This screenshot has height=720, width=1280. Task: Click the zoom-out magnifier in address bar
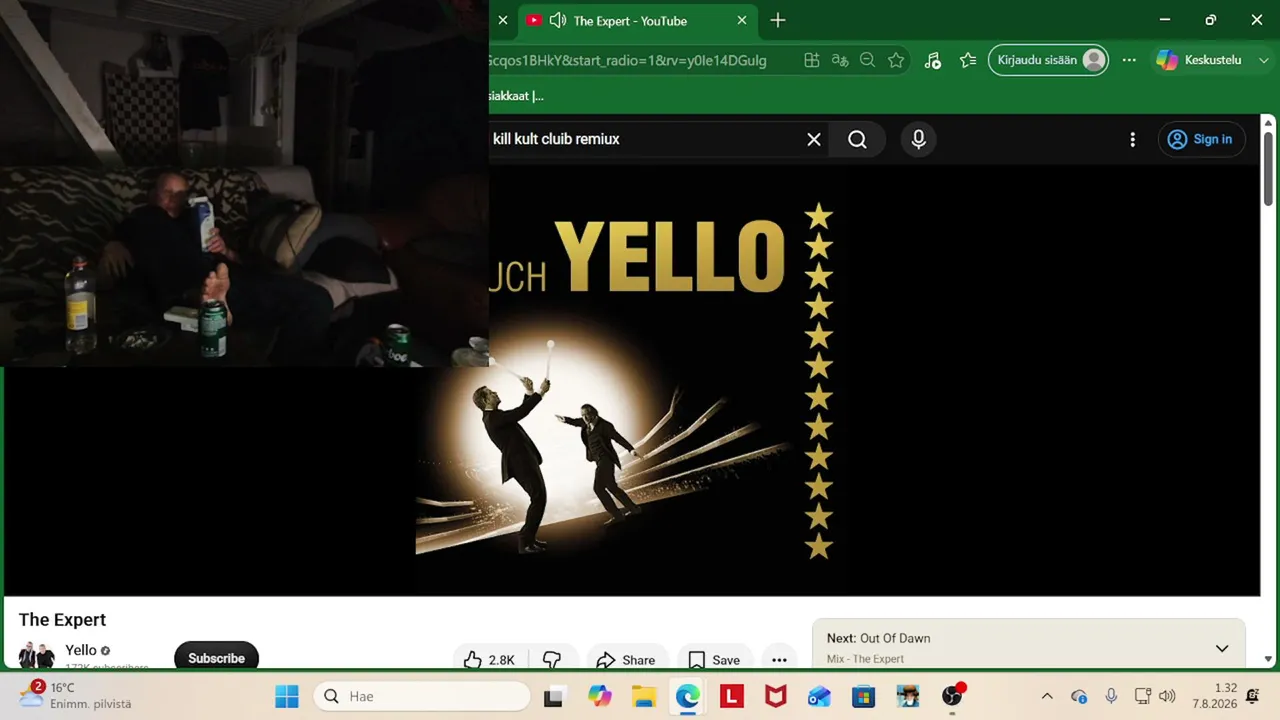point(868,60)
